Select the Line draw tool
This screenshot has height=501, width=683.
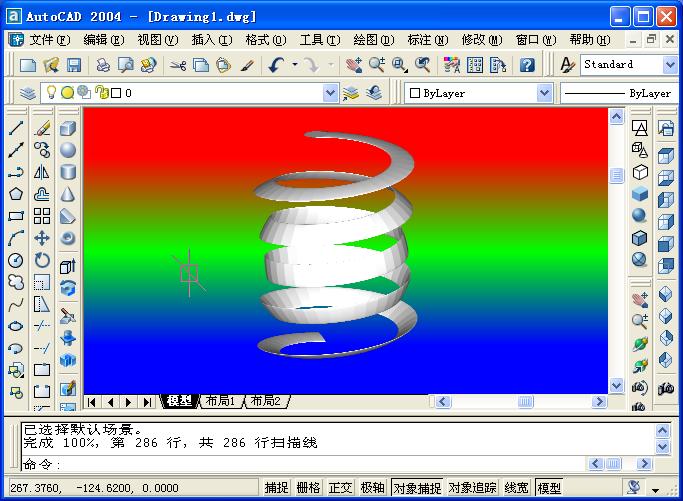pyautogui.click(x=16, y=128)
